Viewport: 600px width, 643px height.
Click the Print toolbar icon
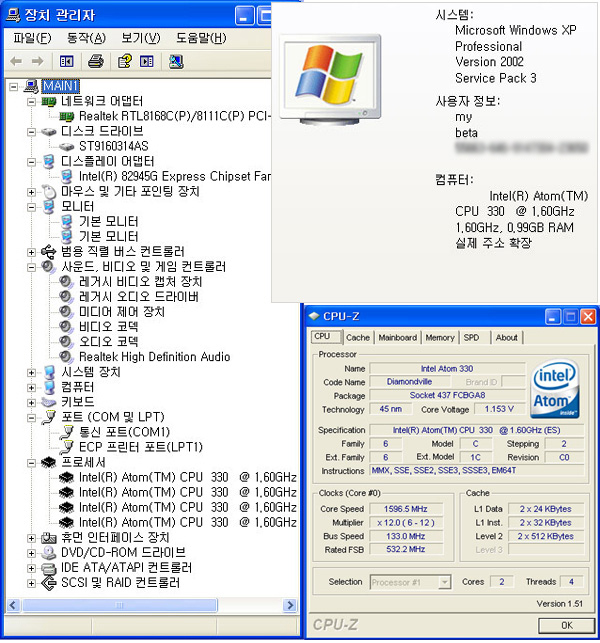point(96,62)
